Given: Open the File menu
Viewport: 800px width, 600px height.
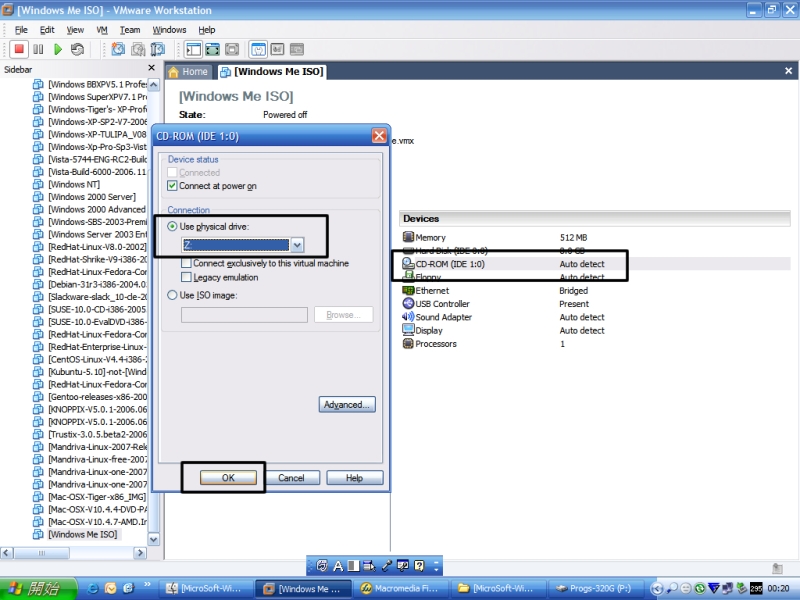Looking at the screenshot, I should pyautogui.click(x=21, y=30).
